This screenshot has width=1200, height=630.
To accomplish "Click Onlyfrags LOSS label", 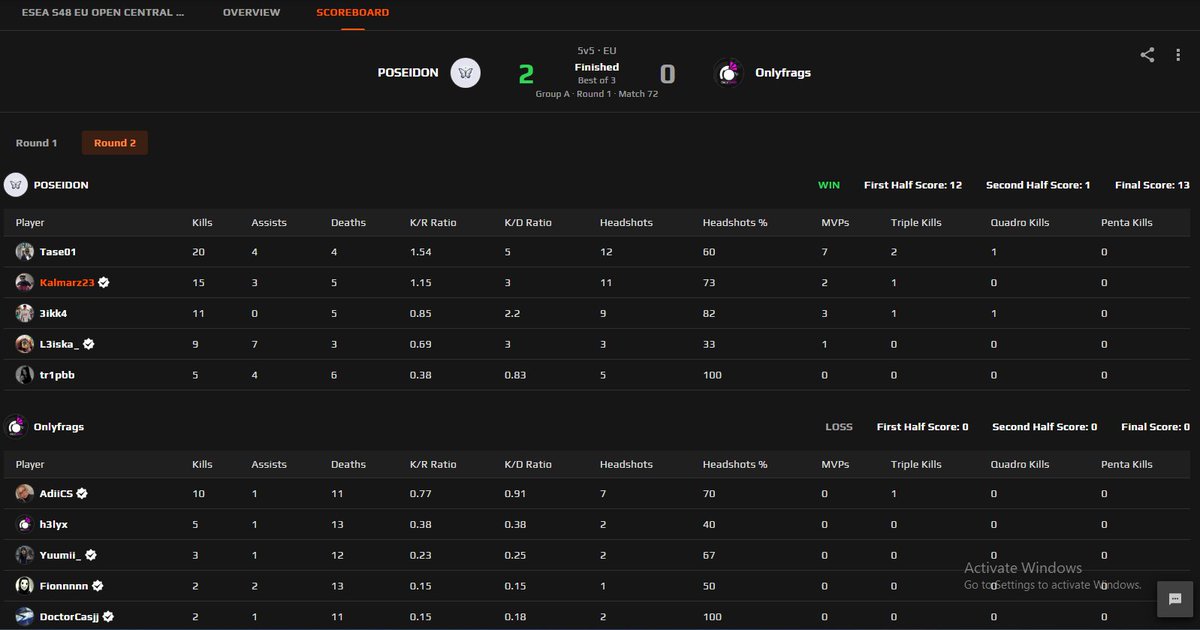I will pos(839,427).
